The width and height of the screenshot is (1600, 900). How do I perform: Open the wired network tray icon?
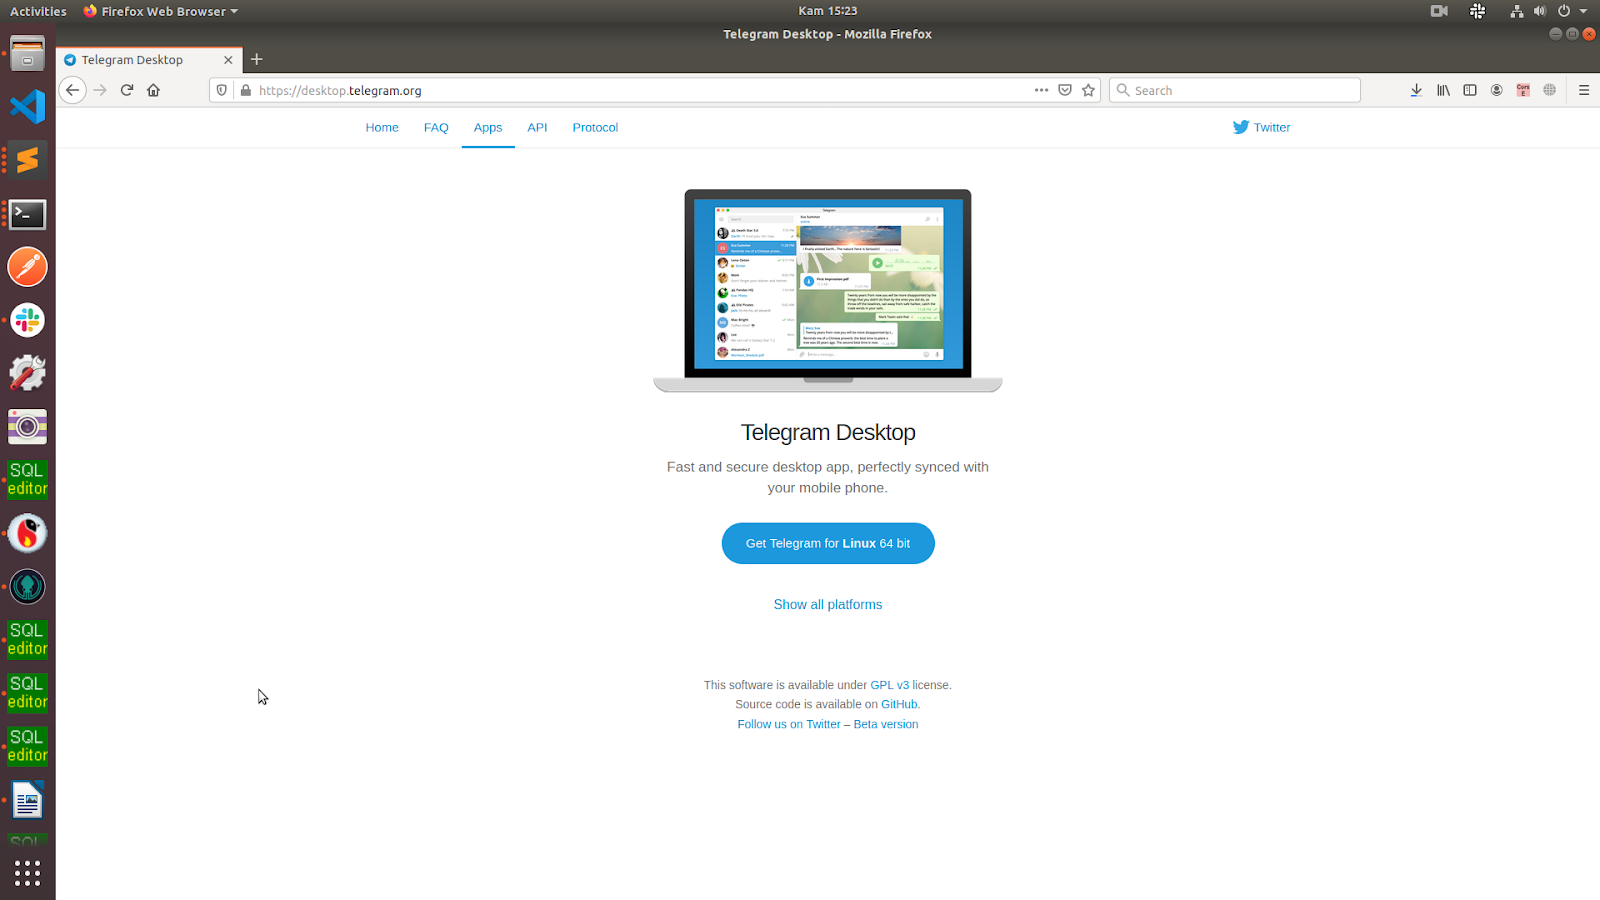coord(1517,11)
